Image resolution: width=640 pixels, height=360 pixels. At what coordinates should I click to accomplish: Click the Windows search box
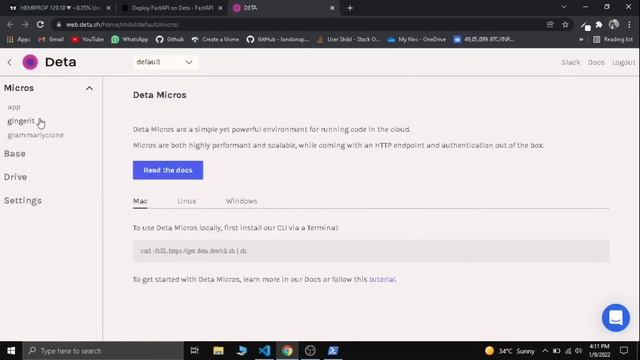103,351
